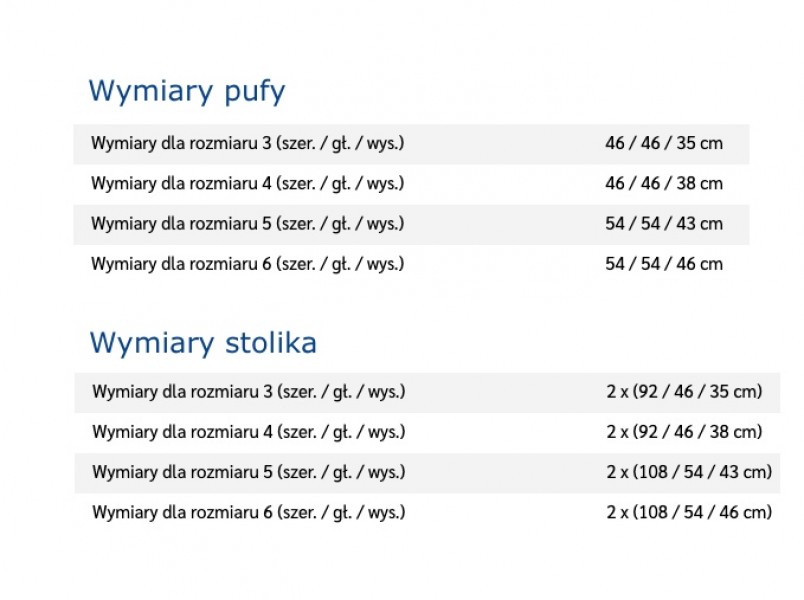
Task: Click the value 46 / 46 / 38 cm
Action: click(664, 183)
